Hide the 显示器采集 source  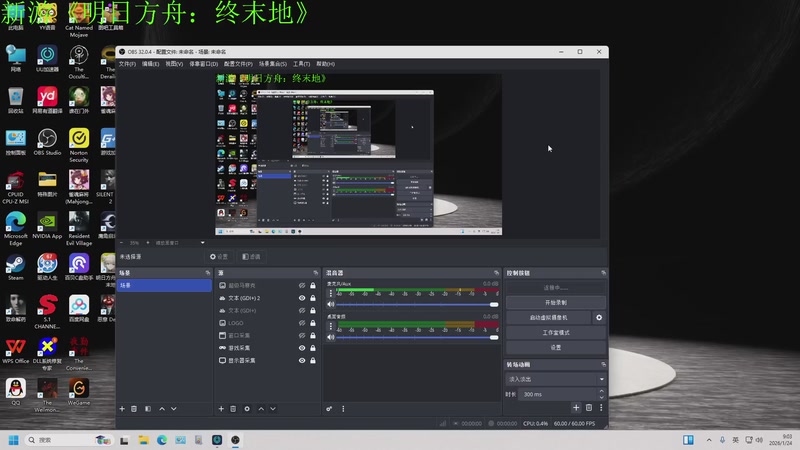[302, 360]
